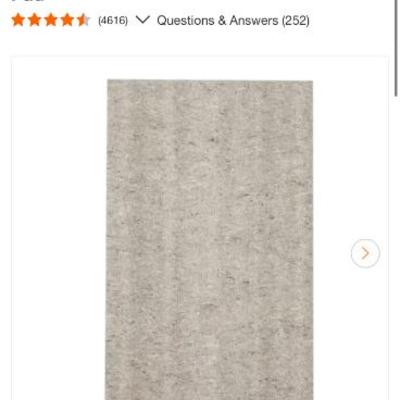Toggle the rating details arrow beside (4616)
Viewport: 400px width, 400px height.
[143, 20]
